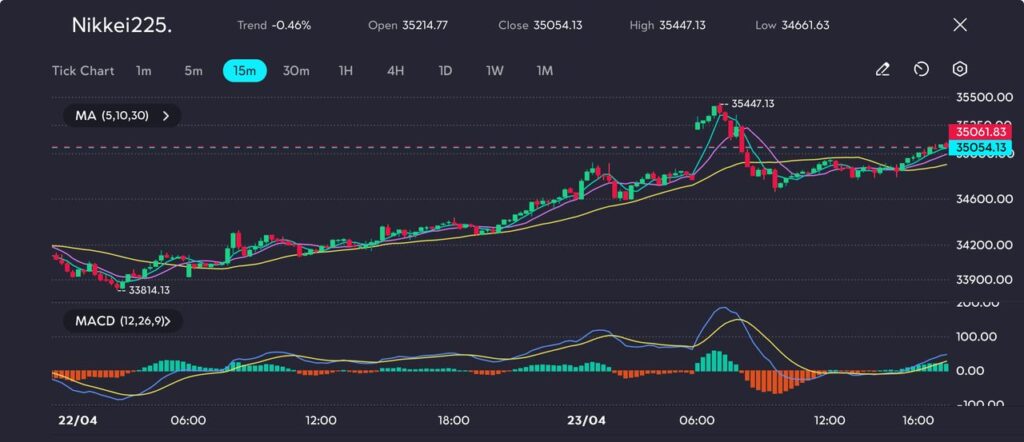Click the red 35061.83 price label
Screen dimensions: 1024x442
[x=980, y=131]
